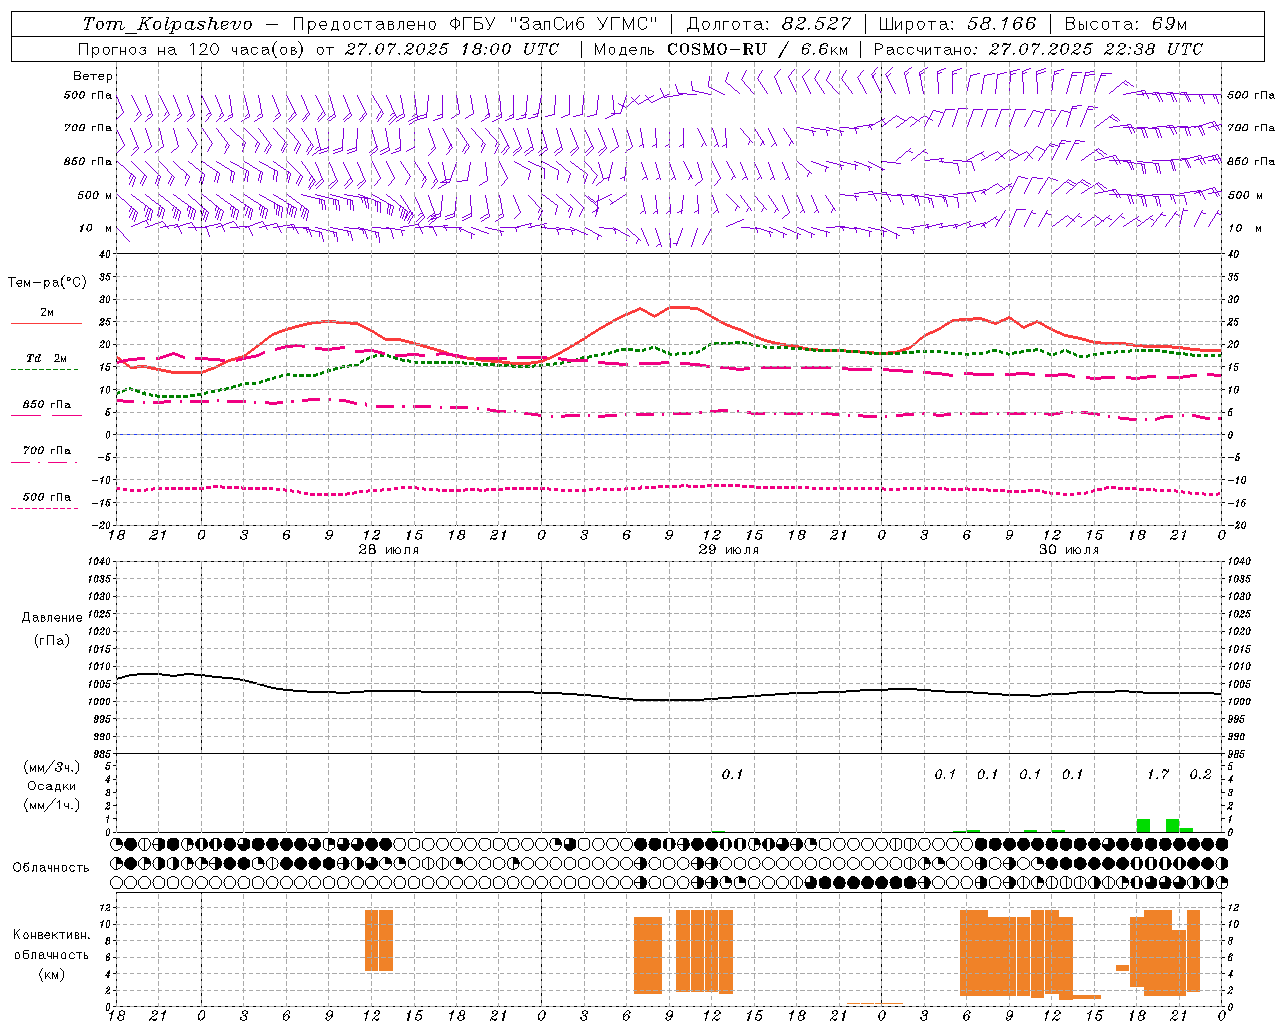Click the dash-dot line sample for 700 гПа legend
Image resolution: width=1280 pixels, height=1024 pixels.
click(46, 463)
